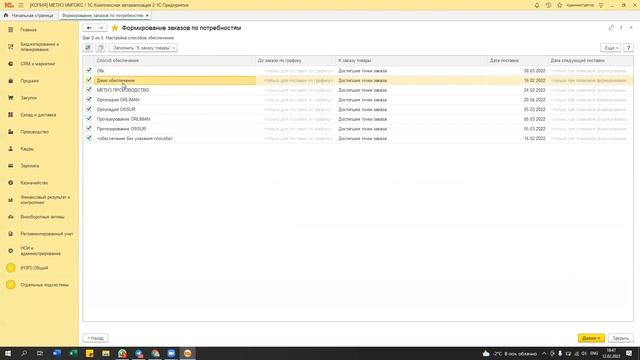This screenshot has height=360, width=640.
Task: Open Внеоборотные активы section
Action: tap(42, 217)
